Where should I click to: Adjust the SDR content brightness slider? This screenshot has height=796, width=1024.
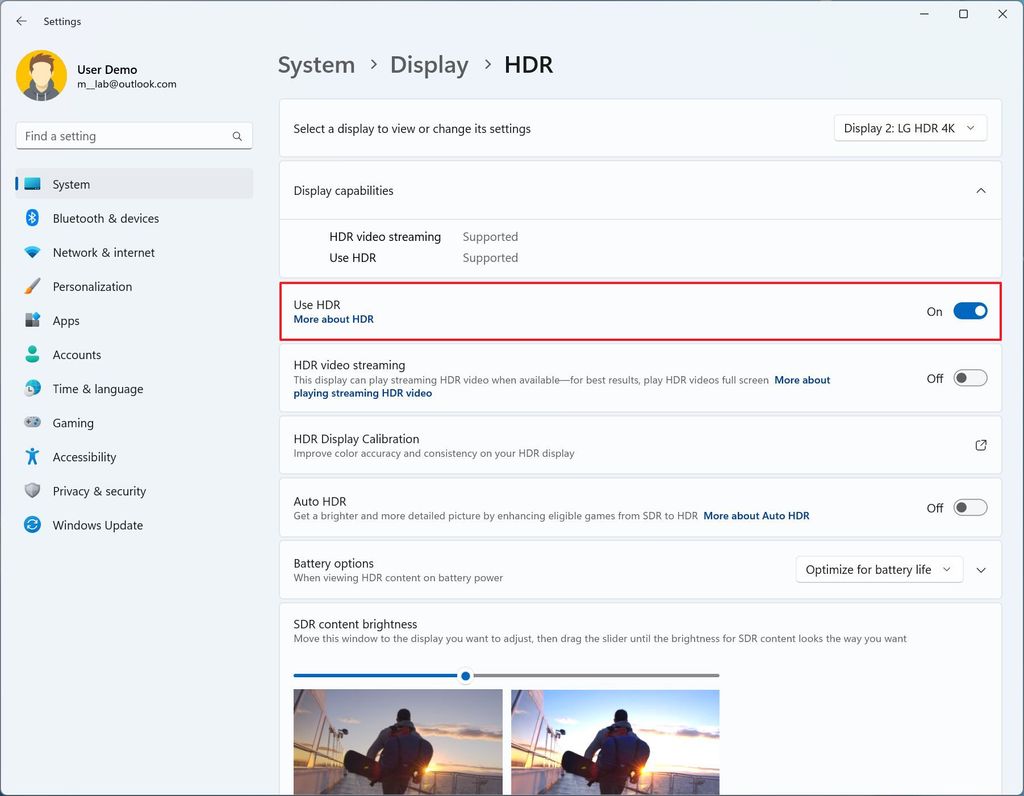coord(464,675)
